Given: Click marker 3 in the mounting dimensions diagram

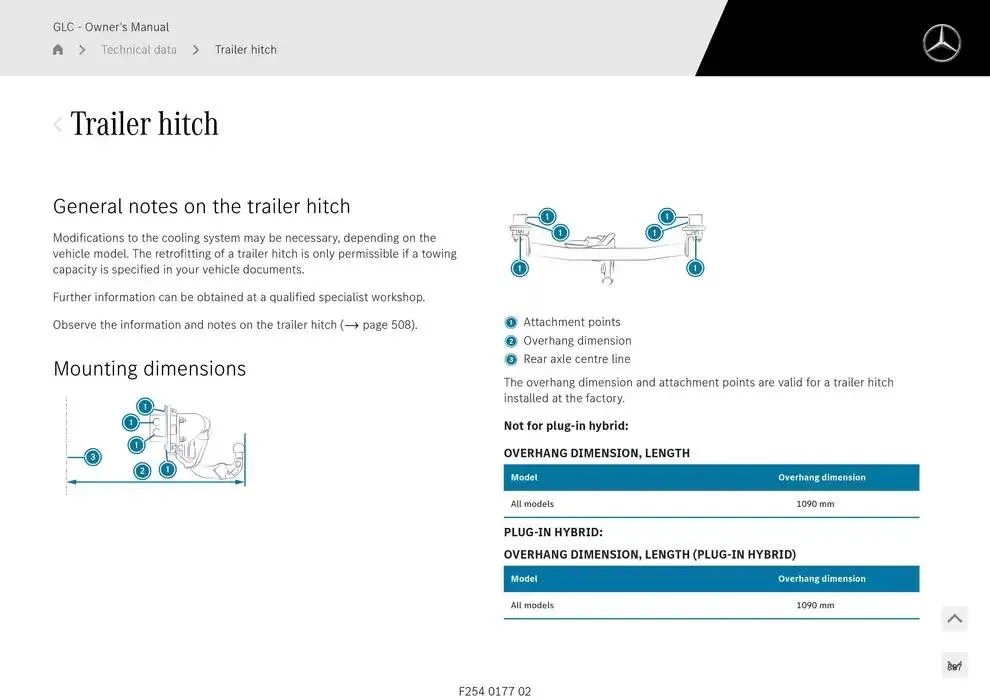Looking at the screenshot, I should [x=92, y=457].
